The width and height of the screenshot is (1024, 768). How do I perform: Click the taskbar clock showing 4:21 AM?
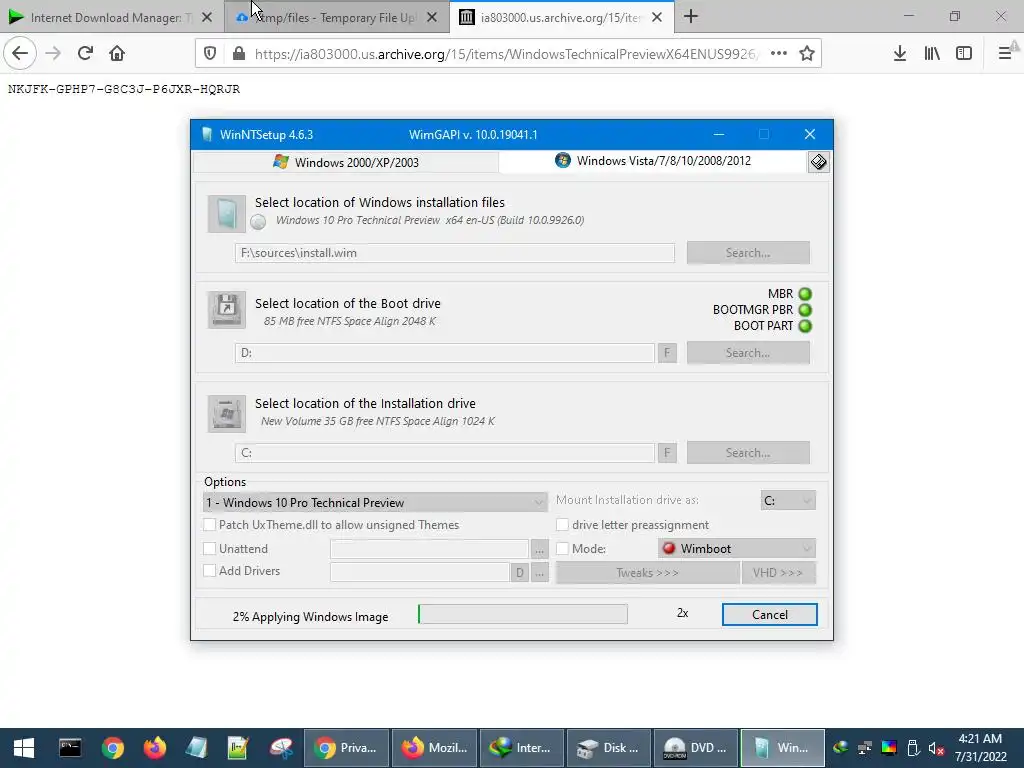pos(980,748)
